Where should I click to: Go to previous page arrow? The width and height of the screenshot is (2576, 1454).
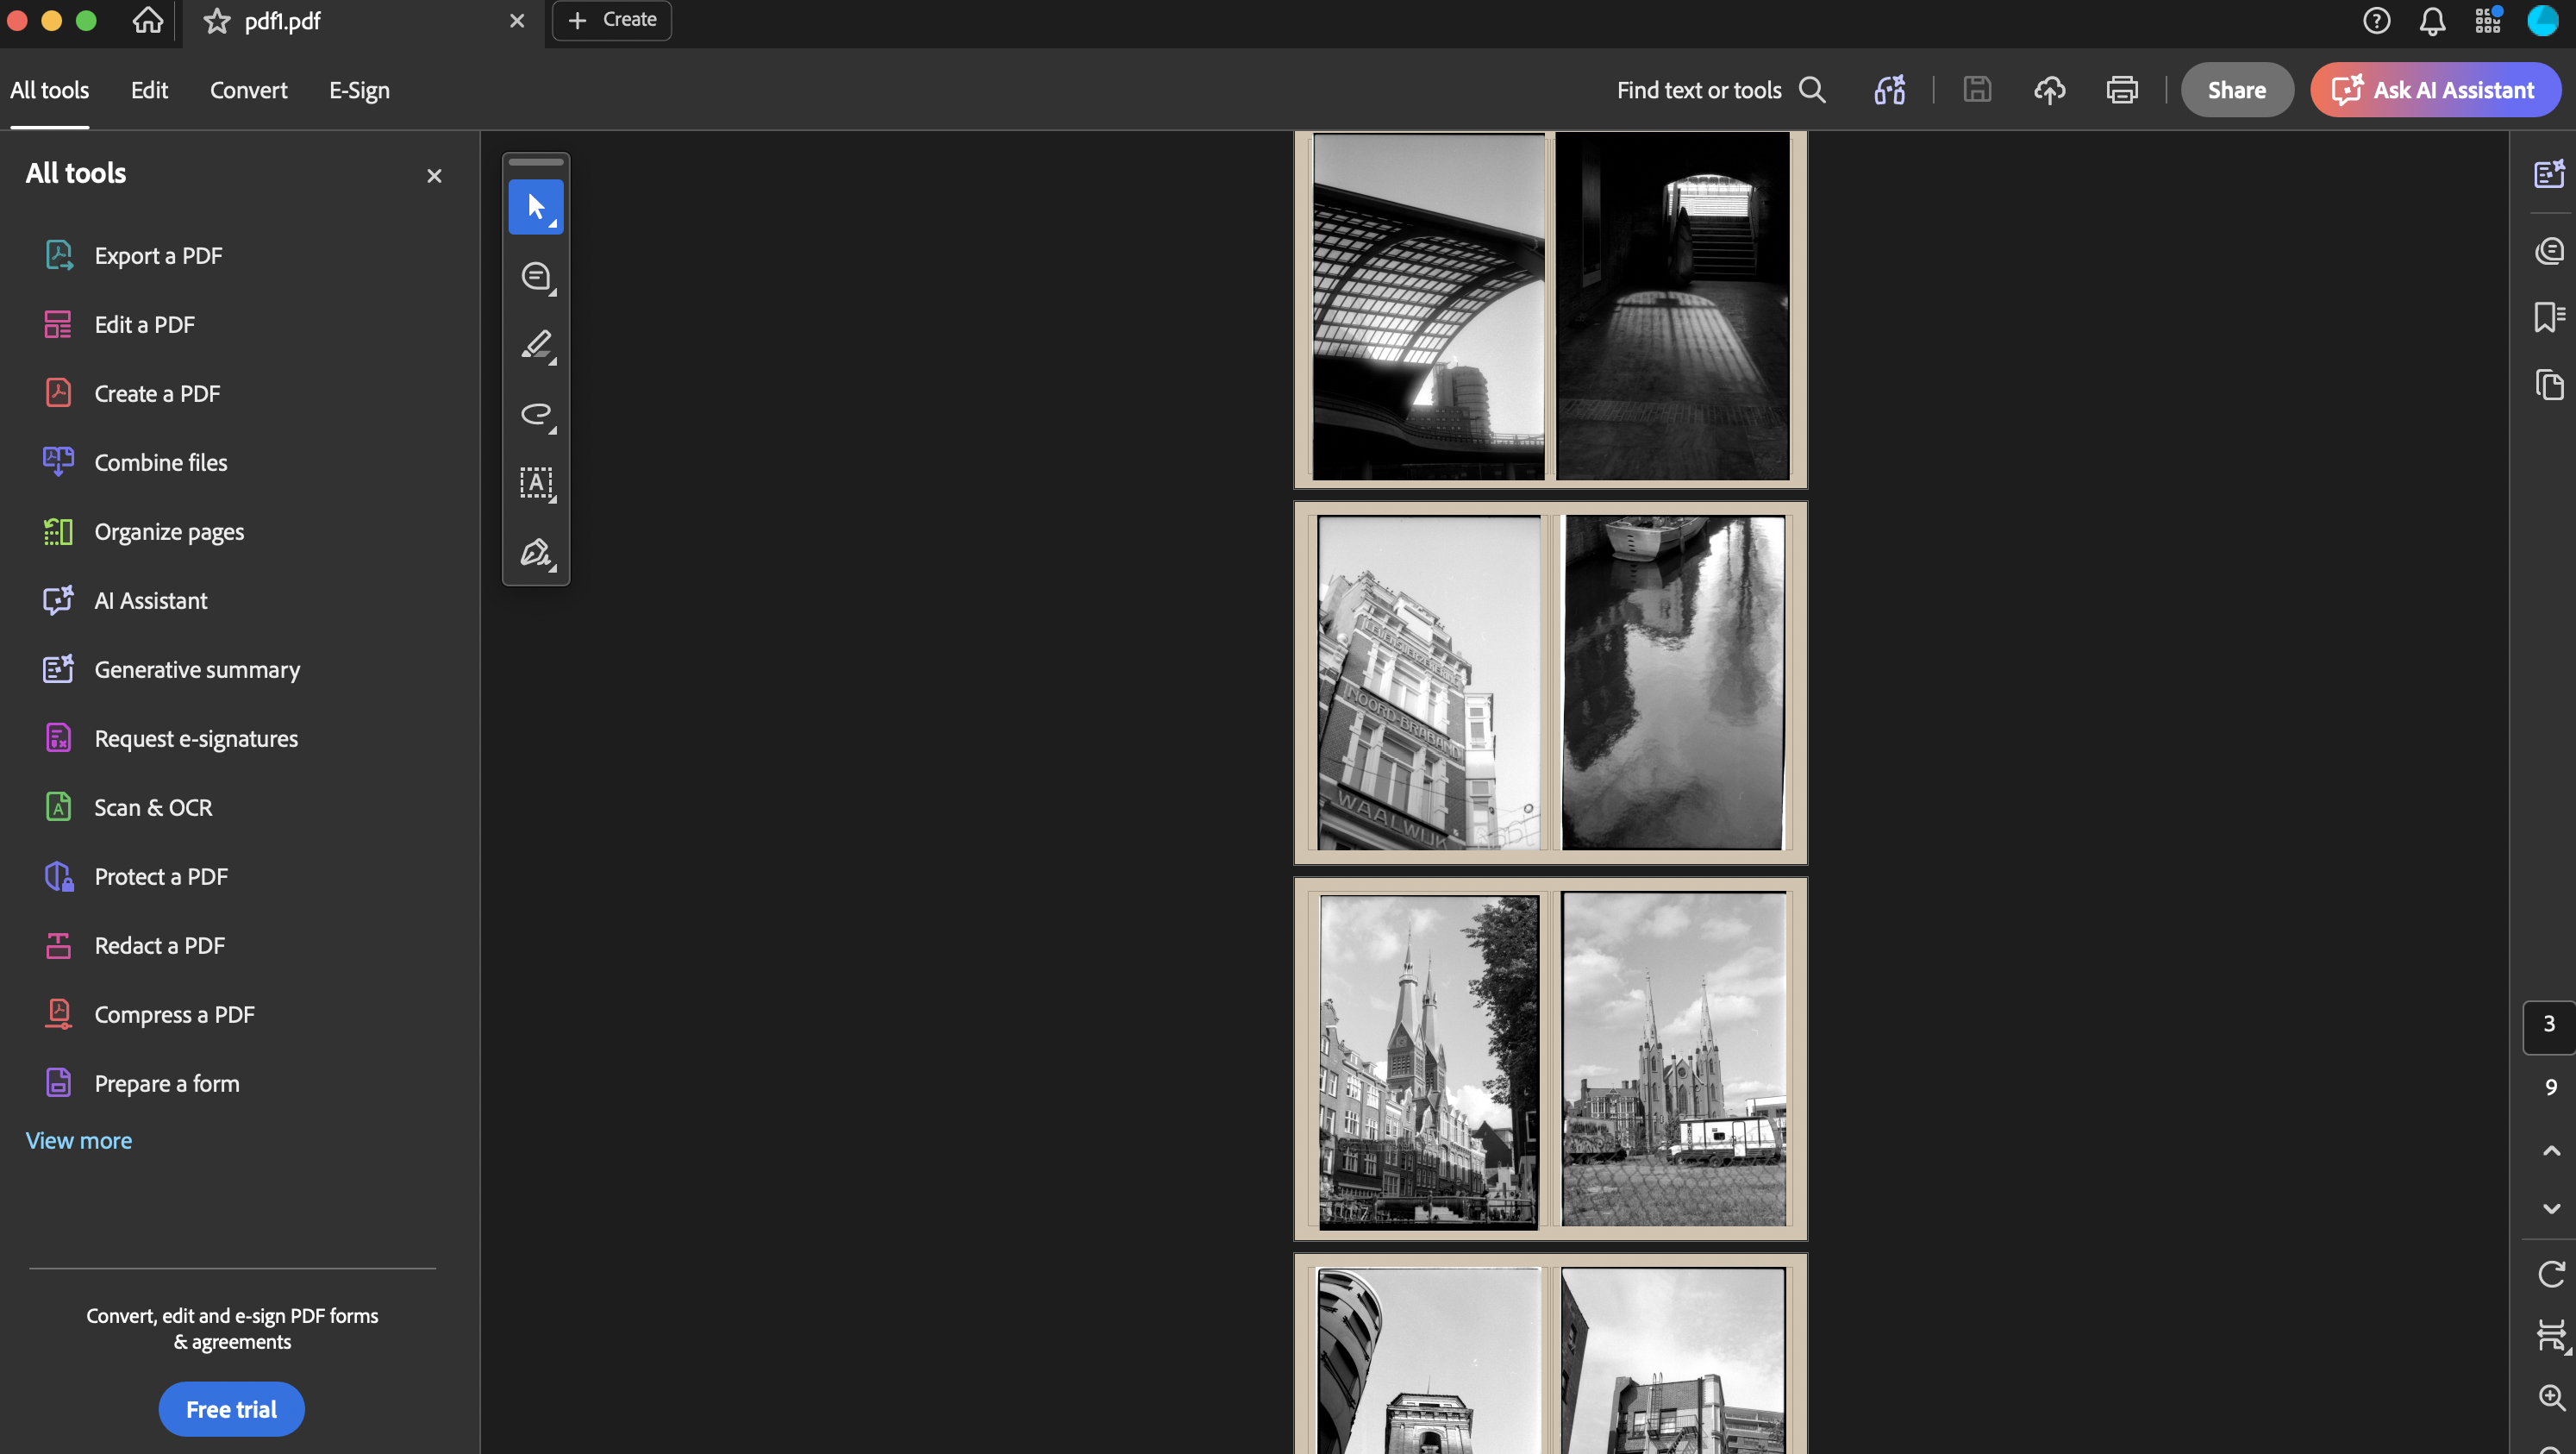click(x=2551, y=1151)
